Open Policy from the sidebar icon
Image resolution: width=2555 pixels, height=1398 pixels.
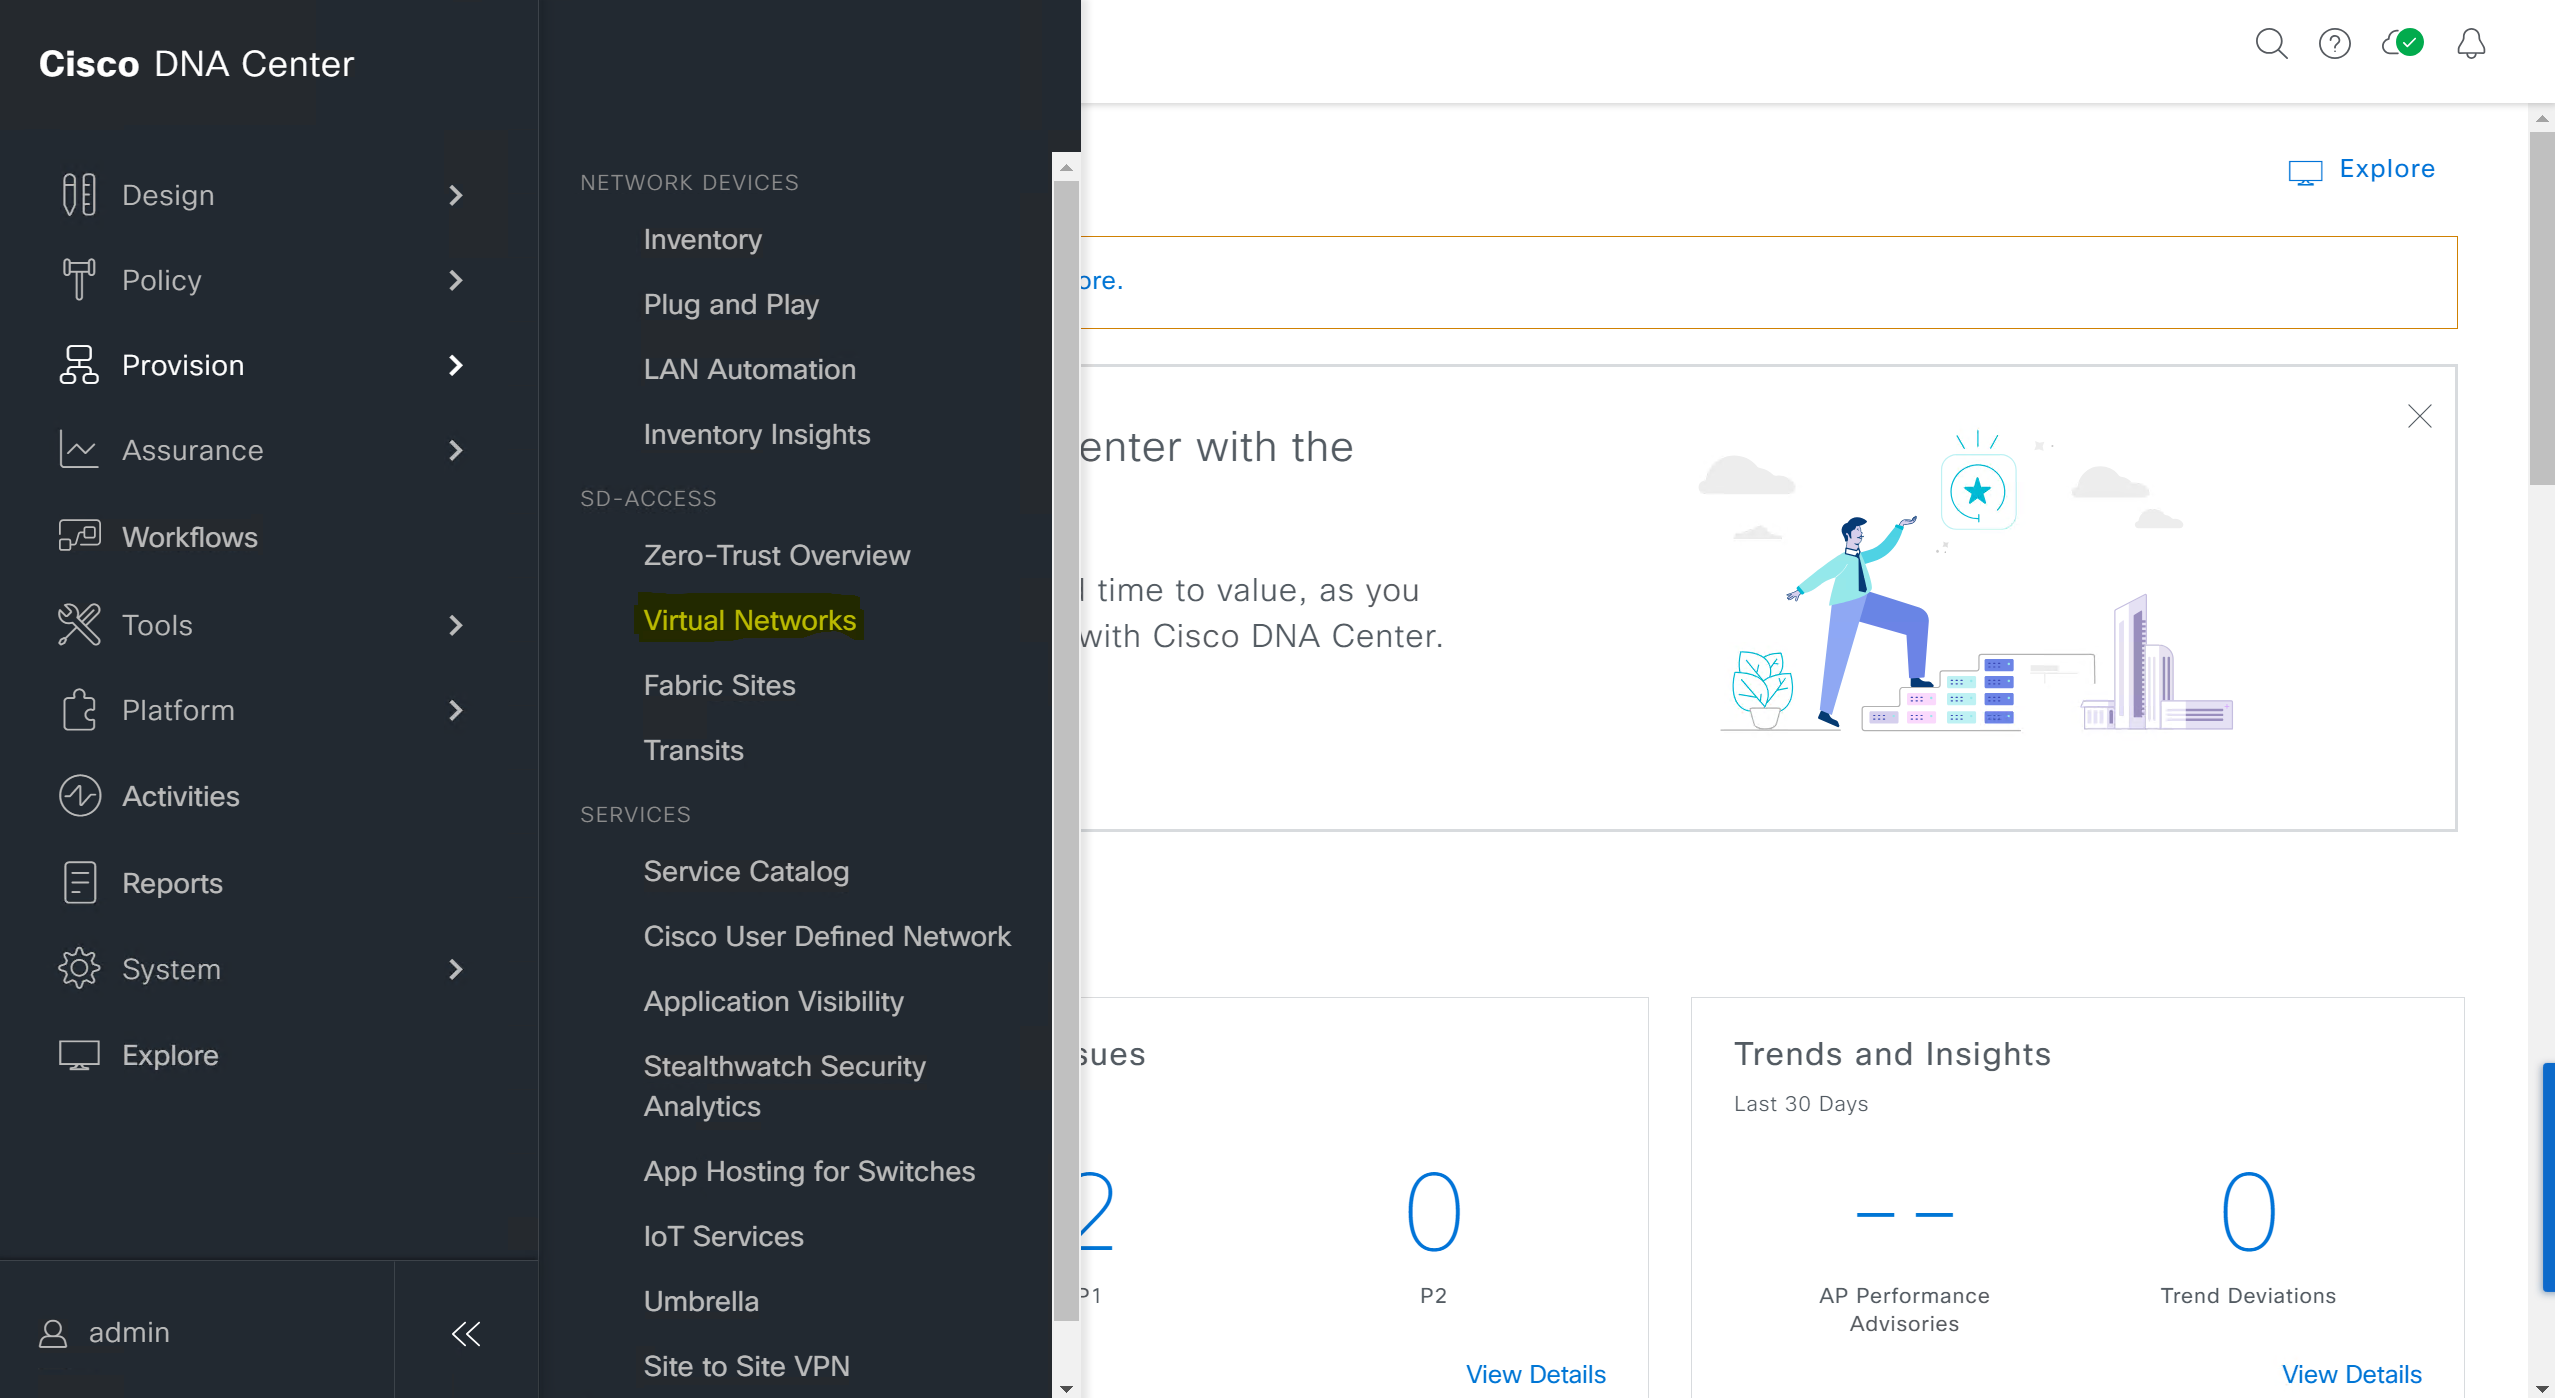point(78,280)
